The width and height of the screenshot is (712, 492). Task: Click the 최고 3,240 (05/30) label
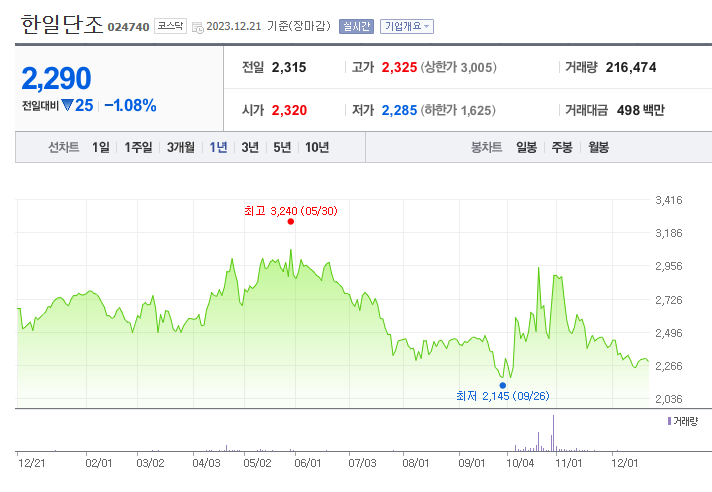tap(291, 211)
